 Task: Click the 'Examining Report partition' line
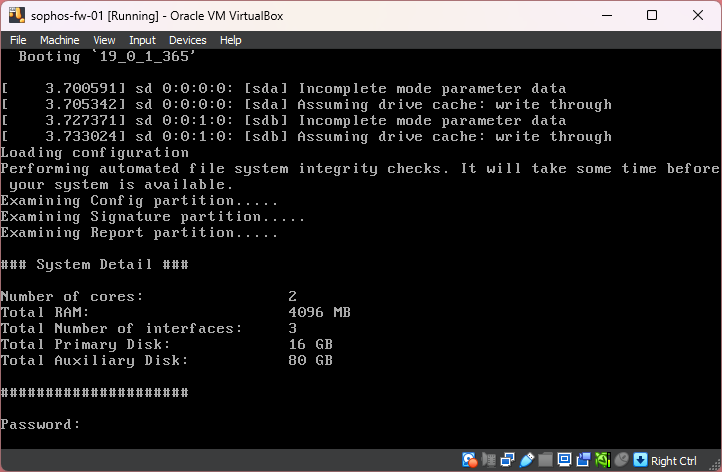139,233
